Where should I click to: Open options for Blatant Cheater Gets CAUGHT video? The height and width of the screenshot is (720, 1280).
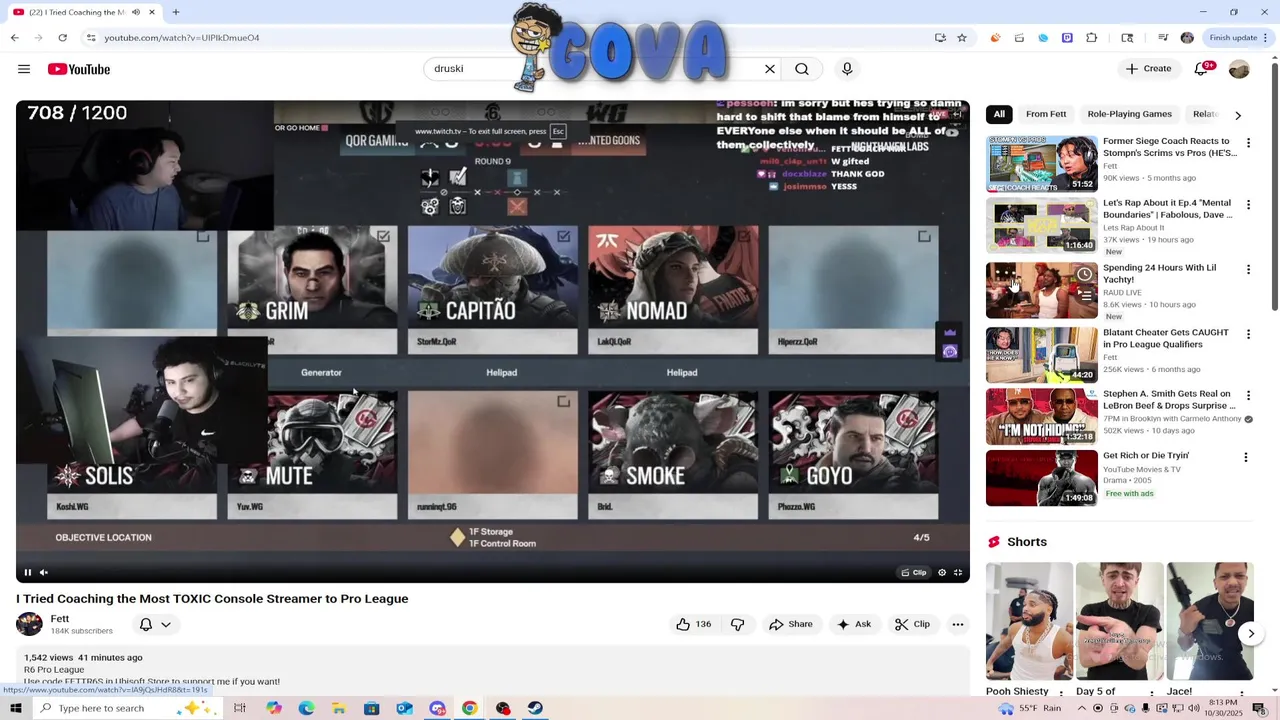pyautogui.click(x=1248, y=334)
